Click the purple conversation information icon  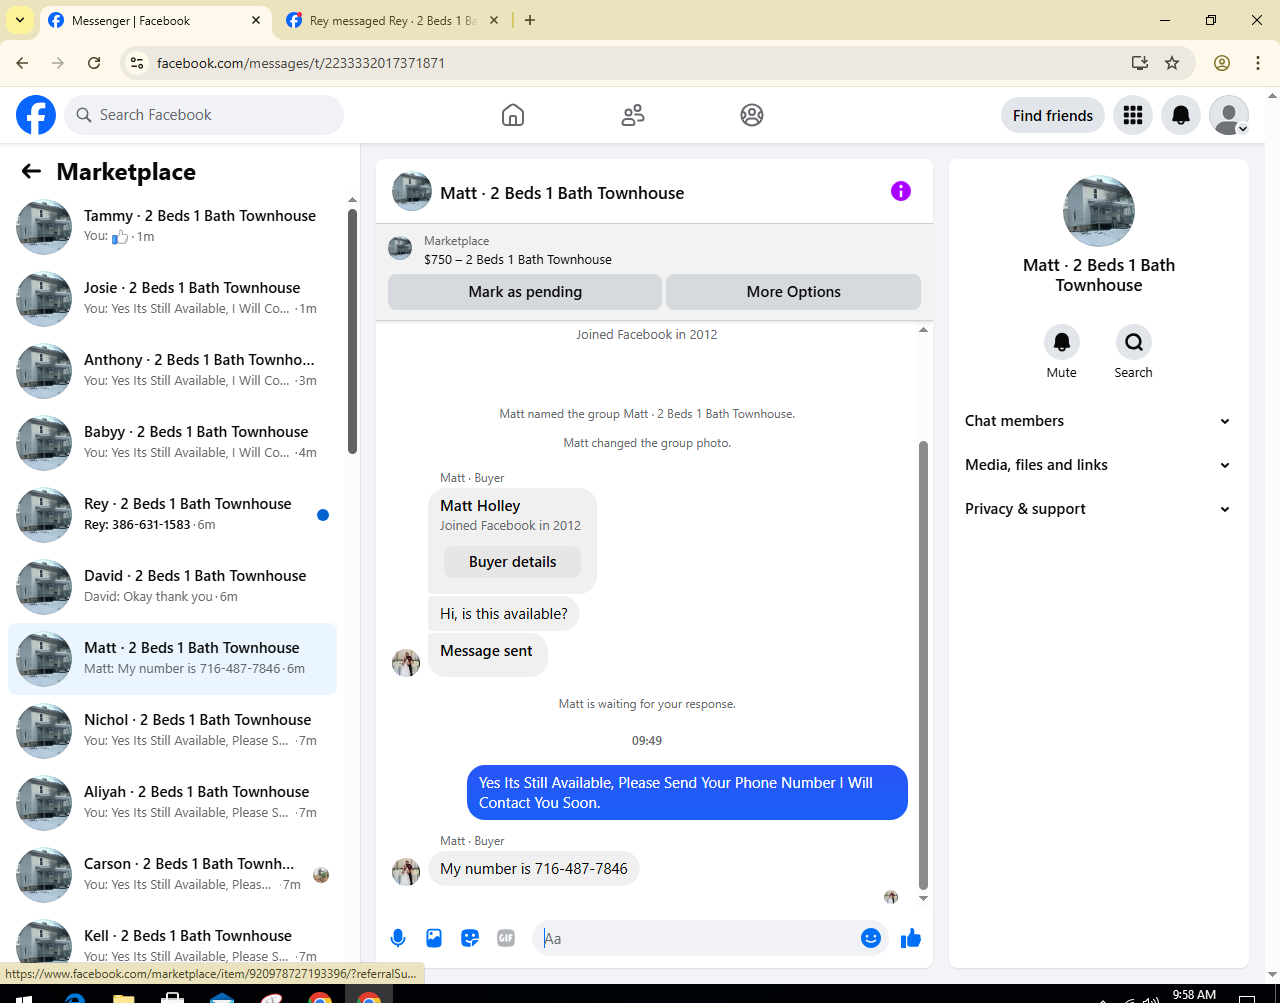click(901, 191)
